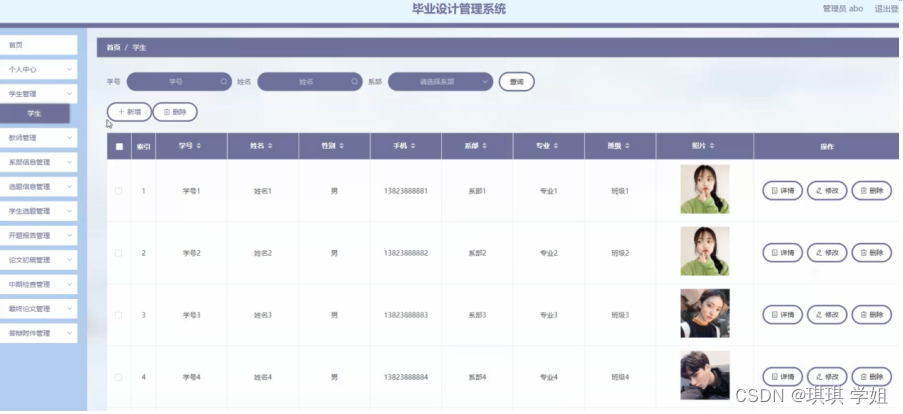This screenshot has width=903, height=414.
Task: Open the 请选择系部 dropdown
Action: coord(441,82)
